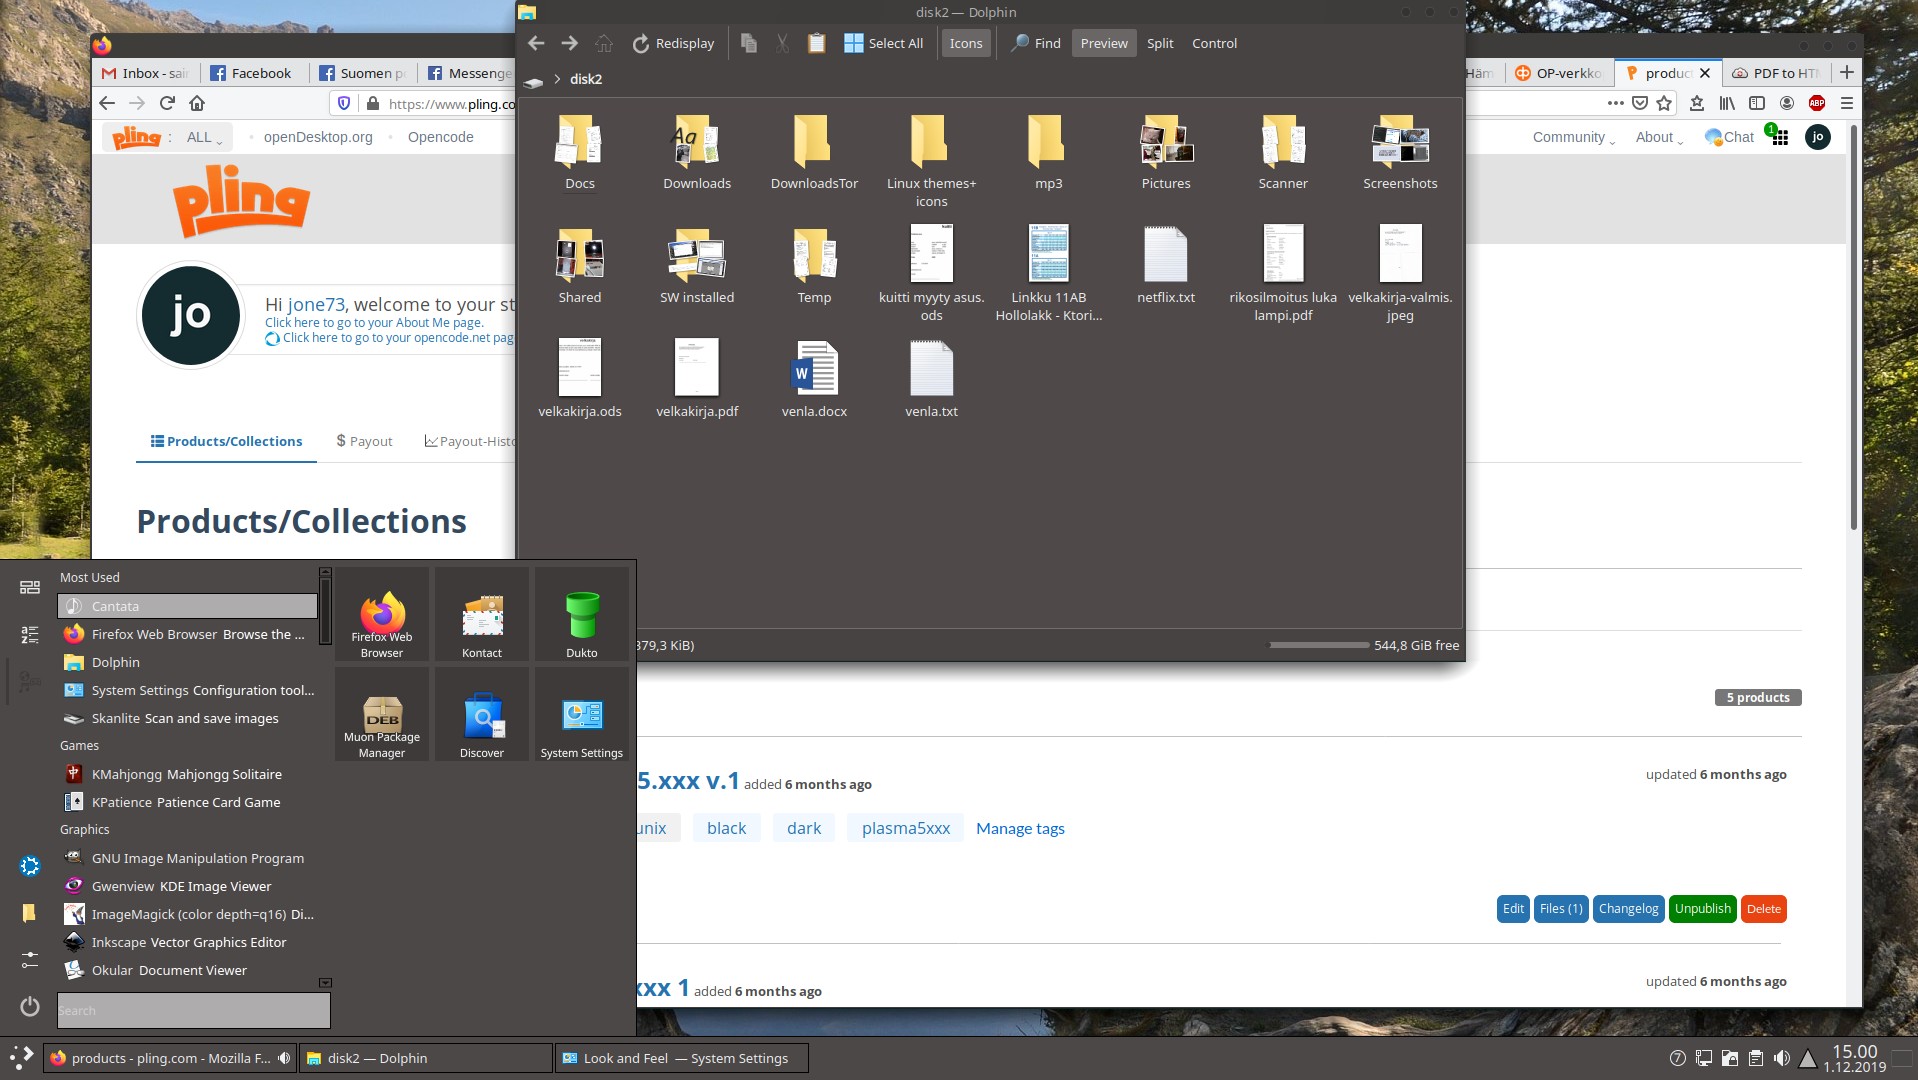Toggle Icons view mode in Dolphin
Image resolution: width=1918 pixels, height=1080 pixels.
pos(966,43)
